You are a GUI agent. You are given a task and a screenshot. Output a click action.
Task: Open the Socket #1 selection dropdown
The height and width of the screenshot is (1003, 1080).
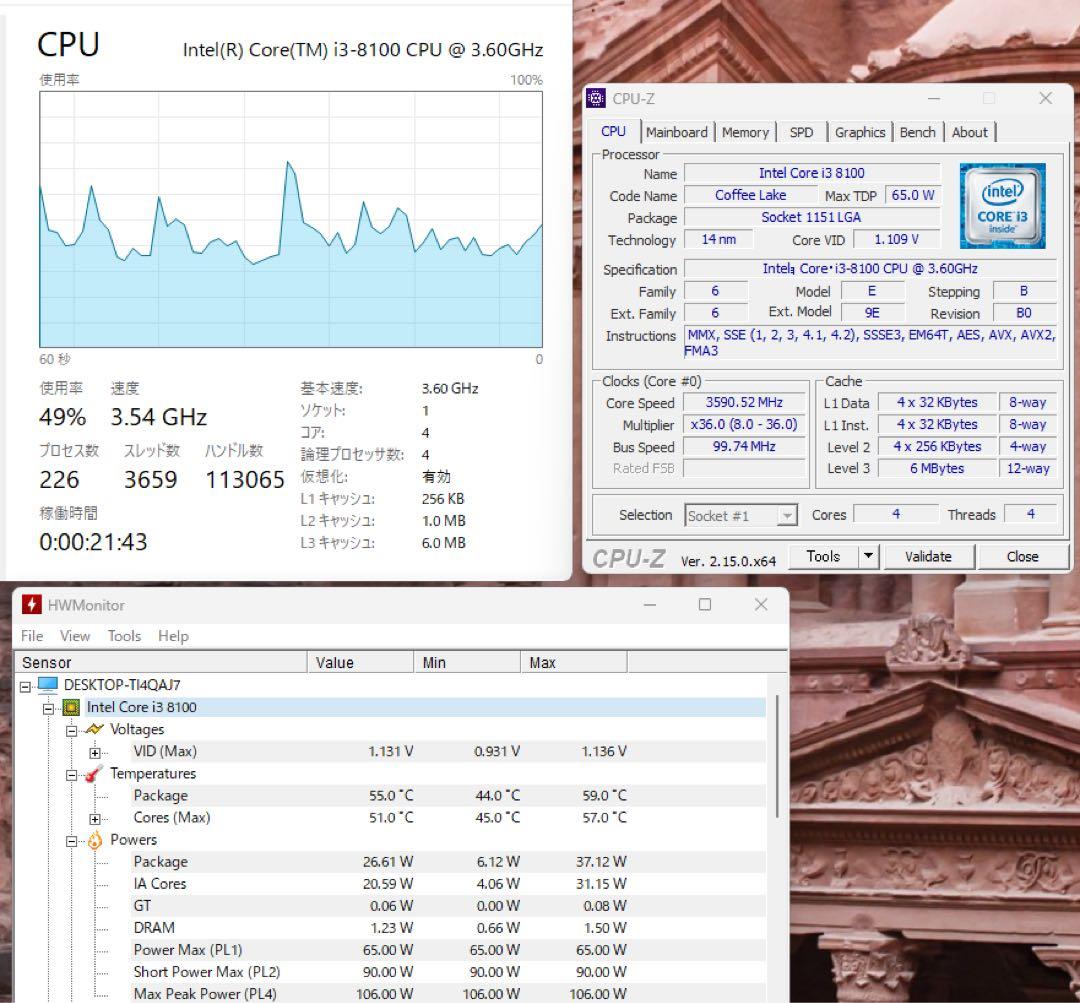click(788, 515)
